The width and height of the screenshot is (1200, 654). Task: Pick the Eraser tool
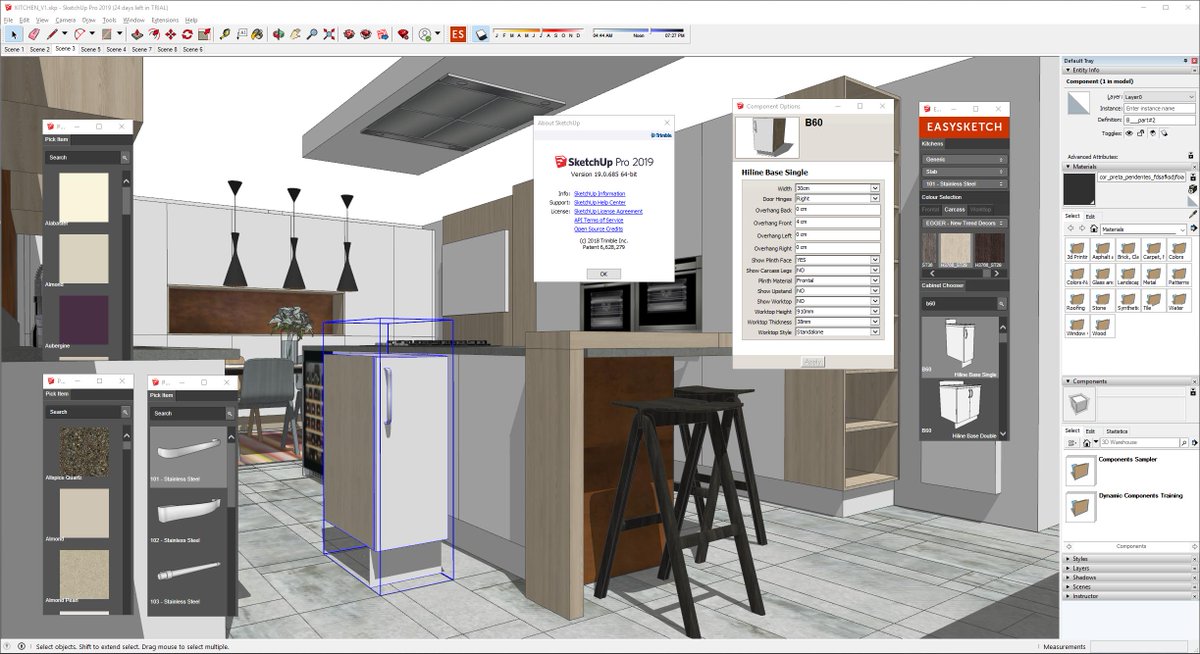[34, 34]
